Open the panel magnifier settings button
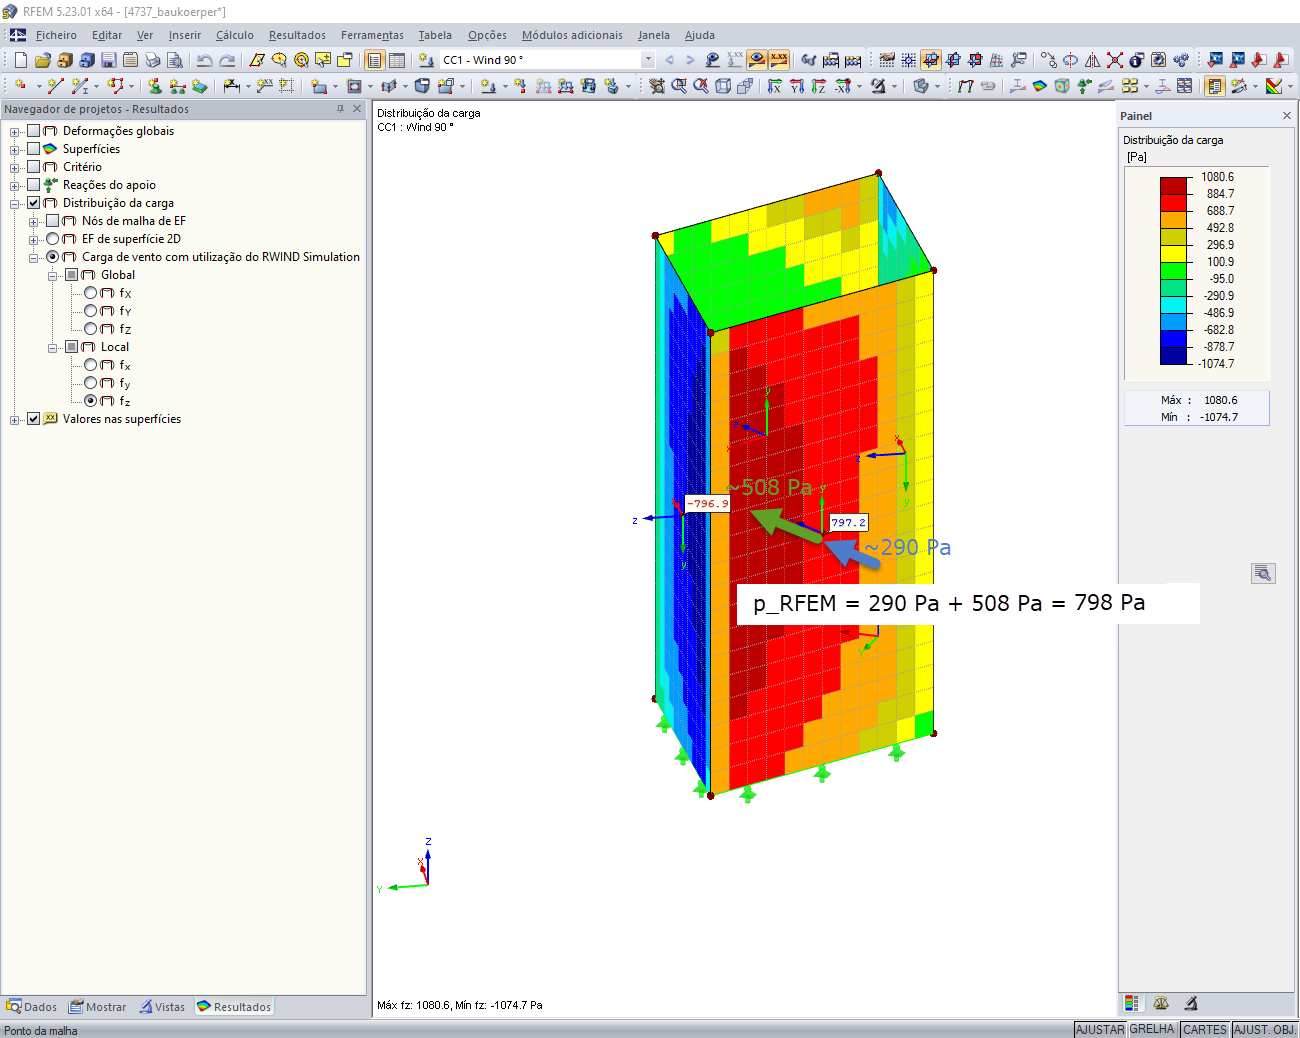 pyautogui.click(x=1263, y=573)
